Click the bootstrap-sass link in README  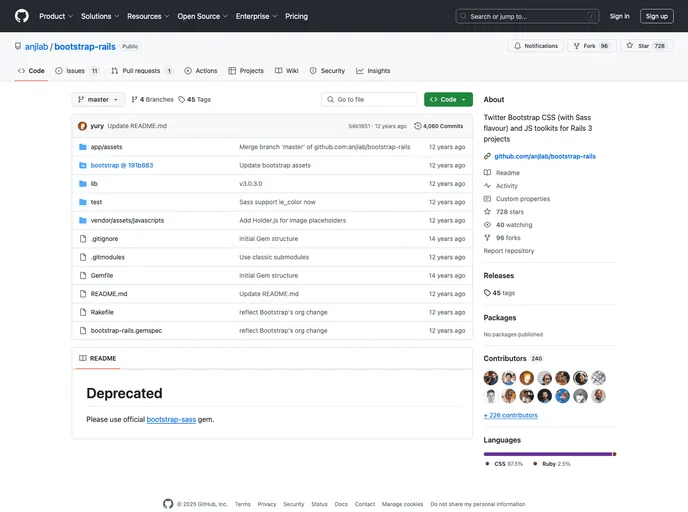171,419
